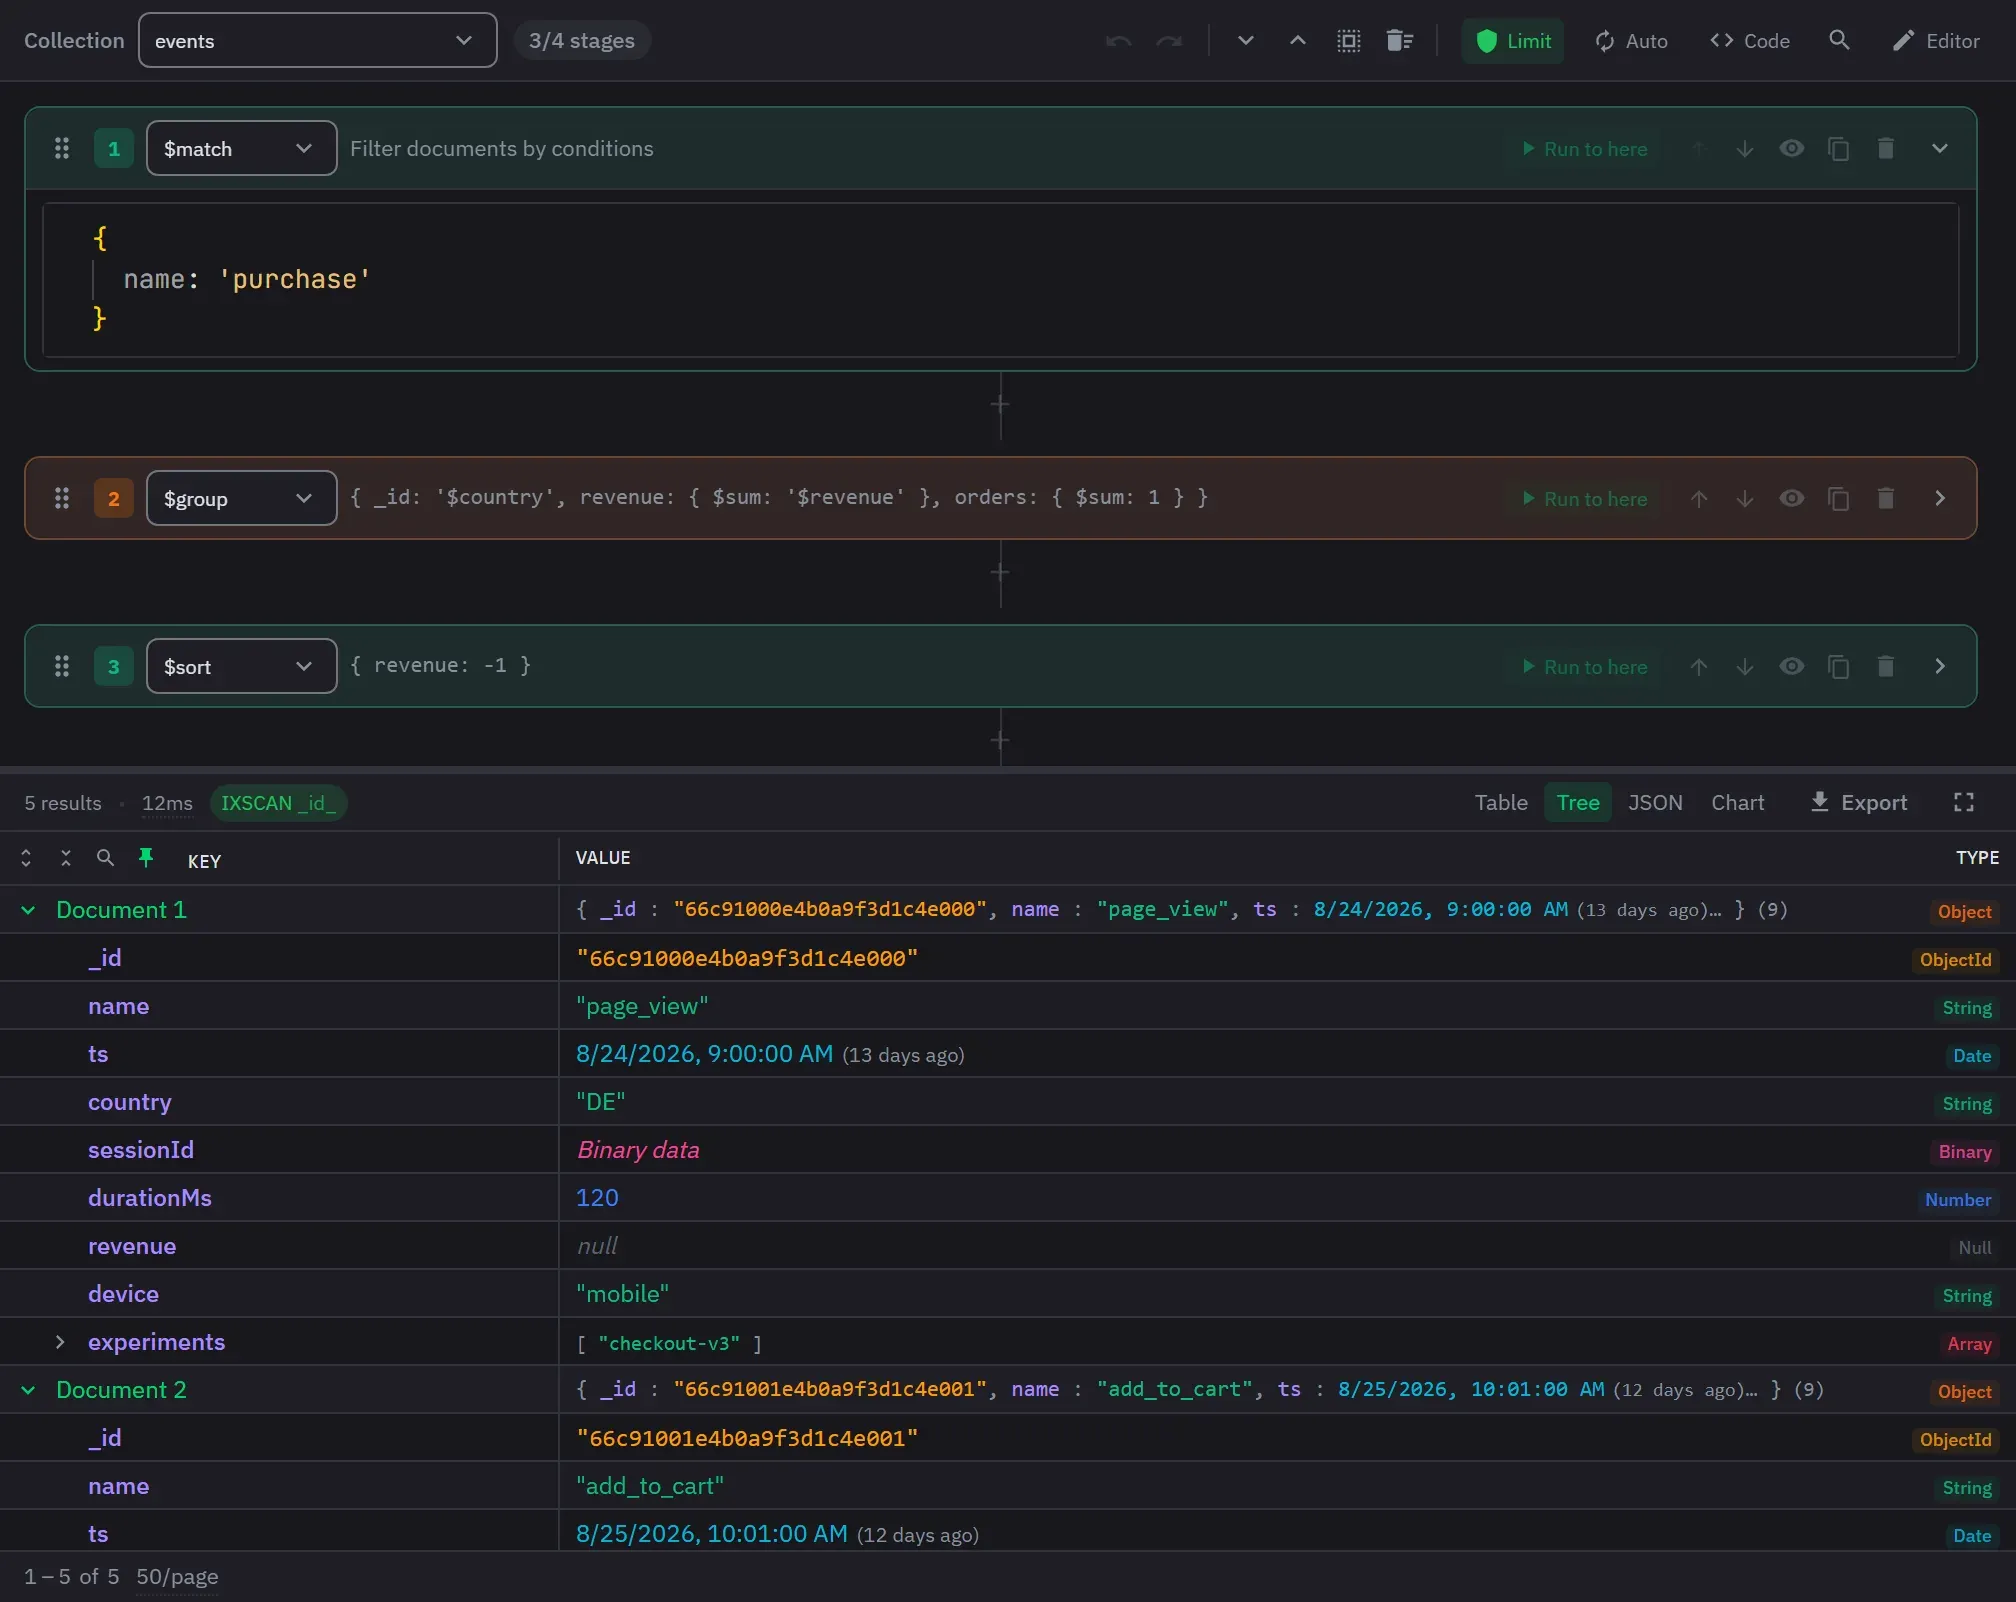Move $group stage up
Viewport: 2016px width, 1602px height.
coord(1698,499)
